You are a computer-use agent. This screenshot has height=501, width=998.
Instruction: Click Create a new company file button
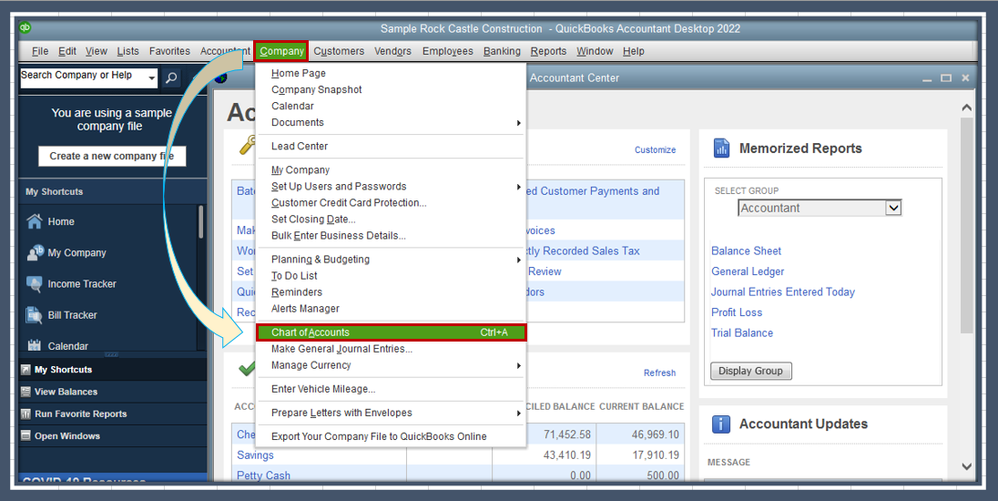(112, 156)
